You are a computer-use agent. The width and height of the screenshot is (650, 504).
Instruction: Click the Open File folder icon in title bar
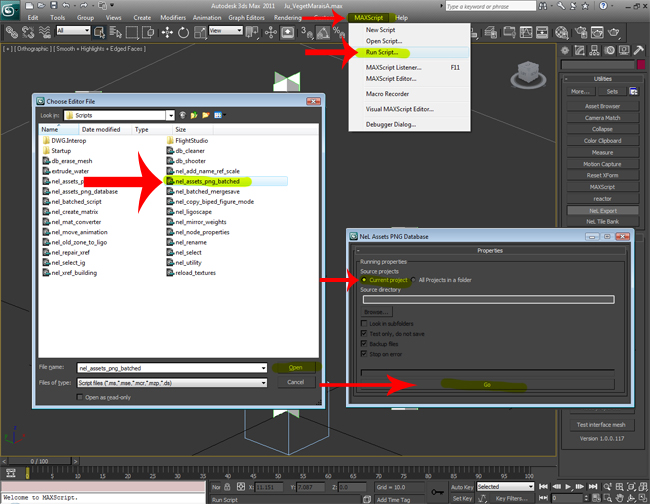tap(41, 5)
